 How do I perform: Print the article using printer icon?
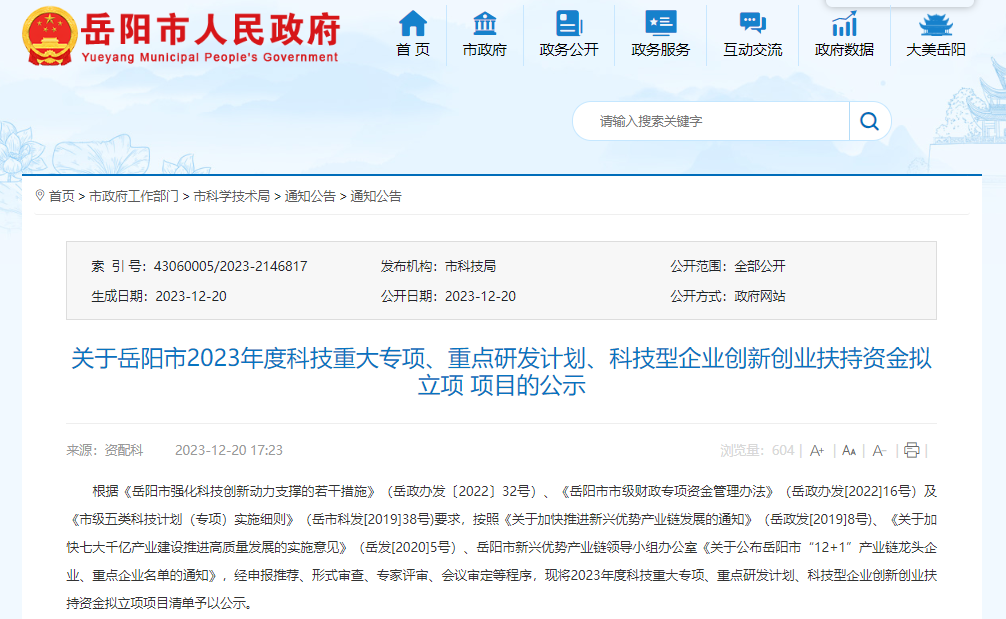(x=911, y=450)
